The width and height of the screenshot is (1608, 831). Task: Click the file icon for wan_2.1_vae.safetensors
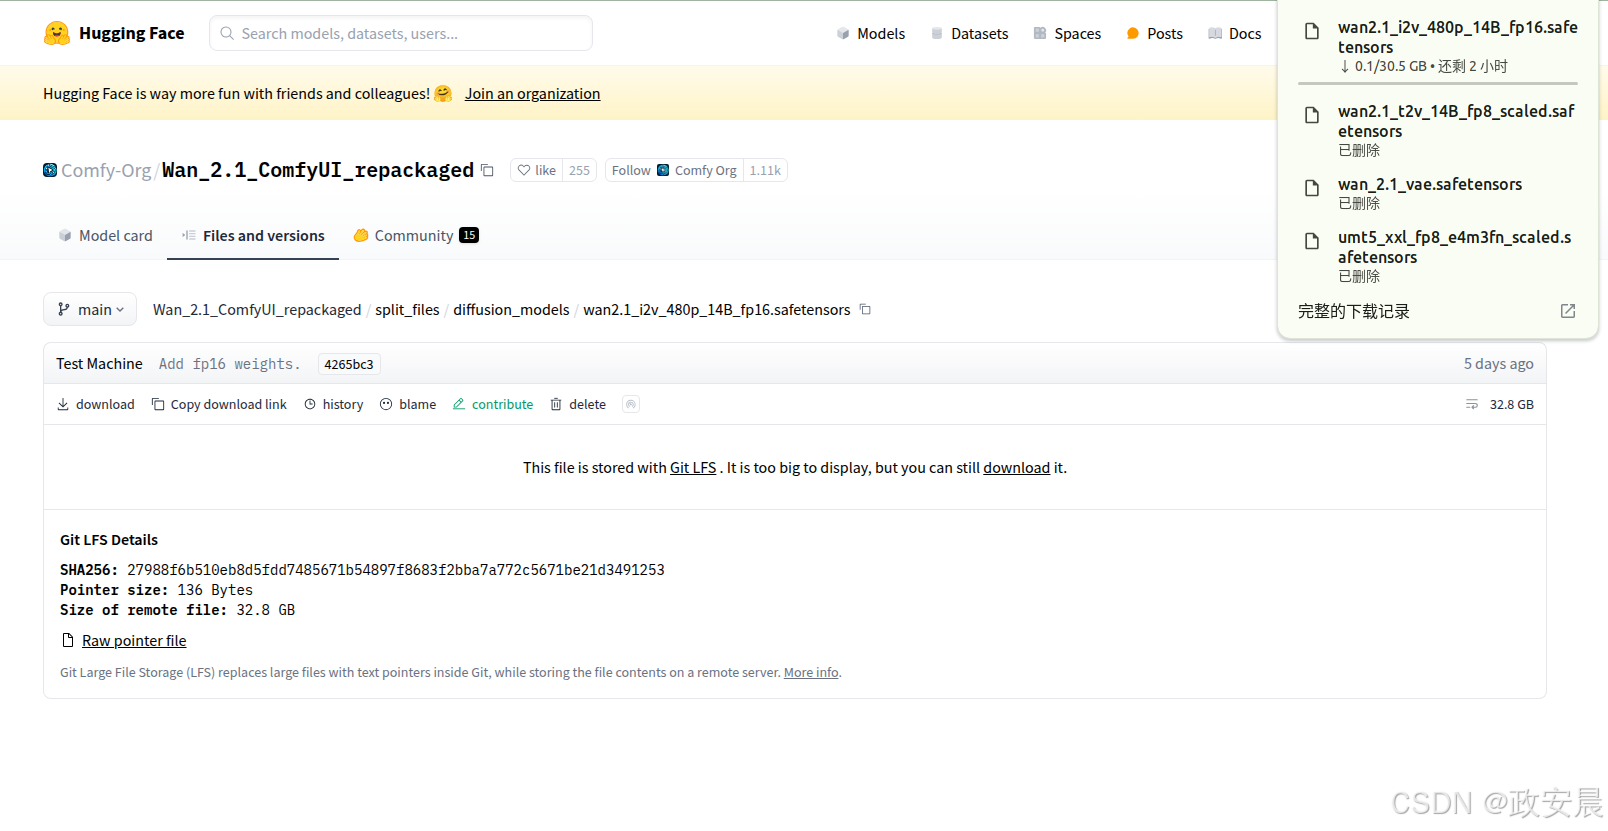point(1312,188)
